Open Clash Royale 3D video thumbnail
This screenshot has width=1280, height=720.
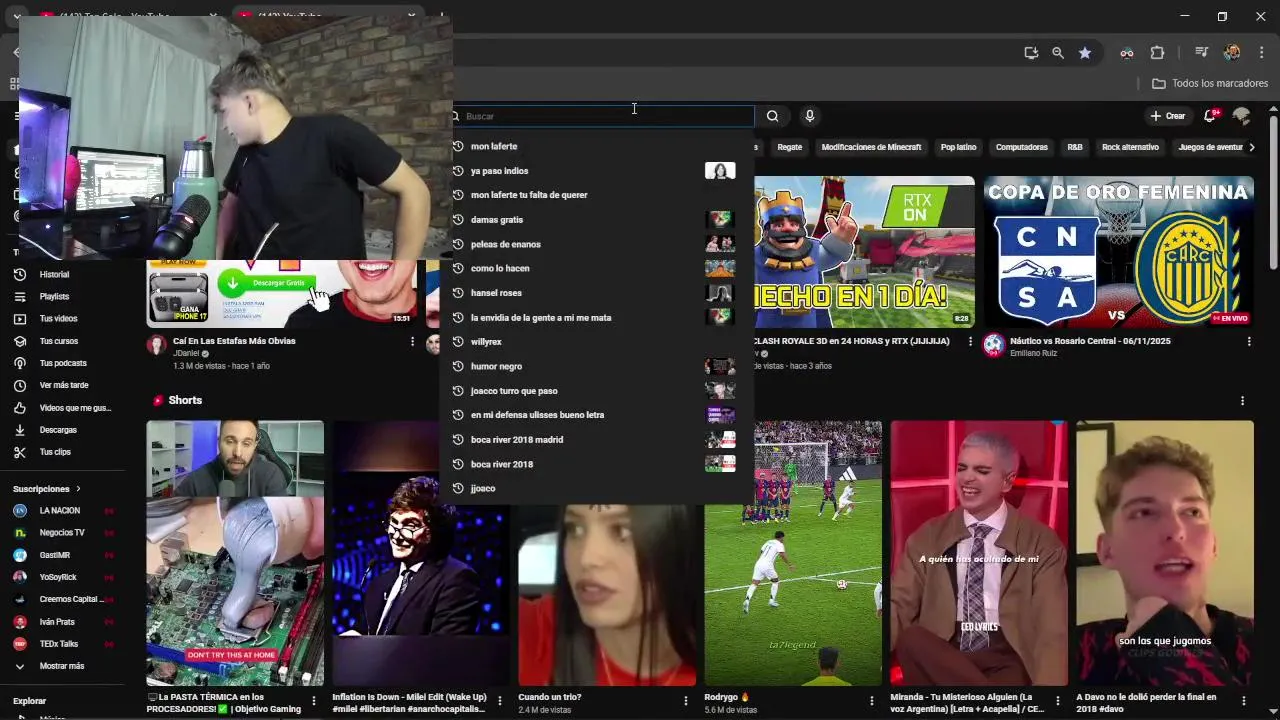[864, 252]
